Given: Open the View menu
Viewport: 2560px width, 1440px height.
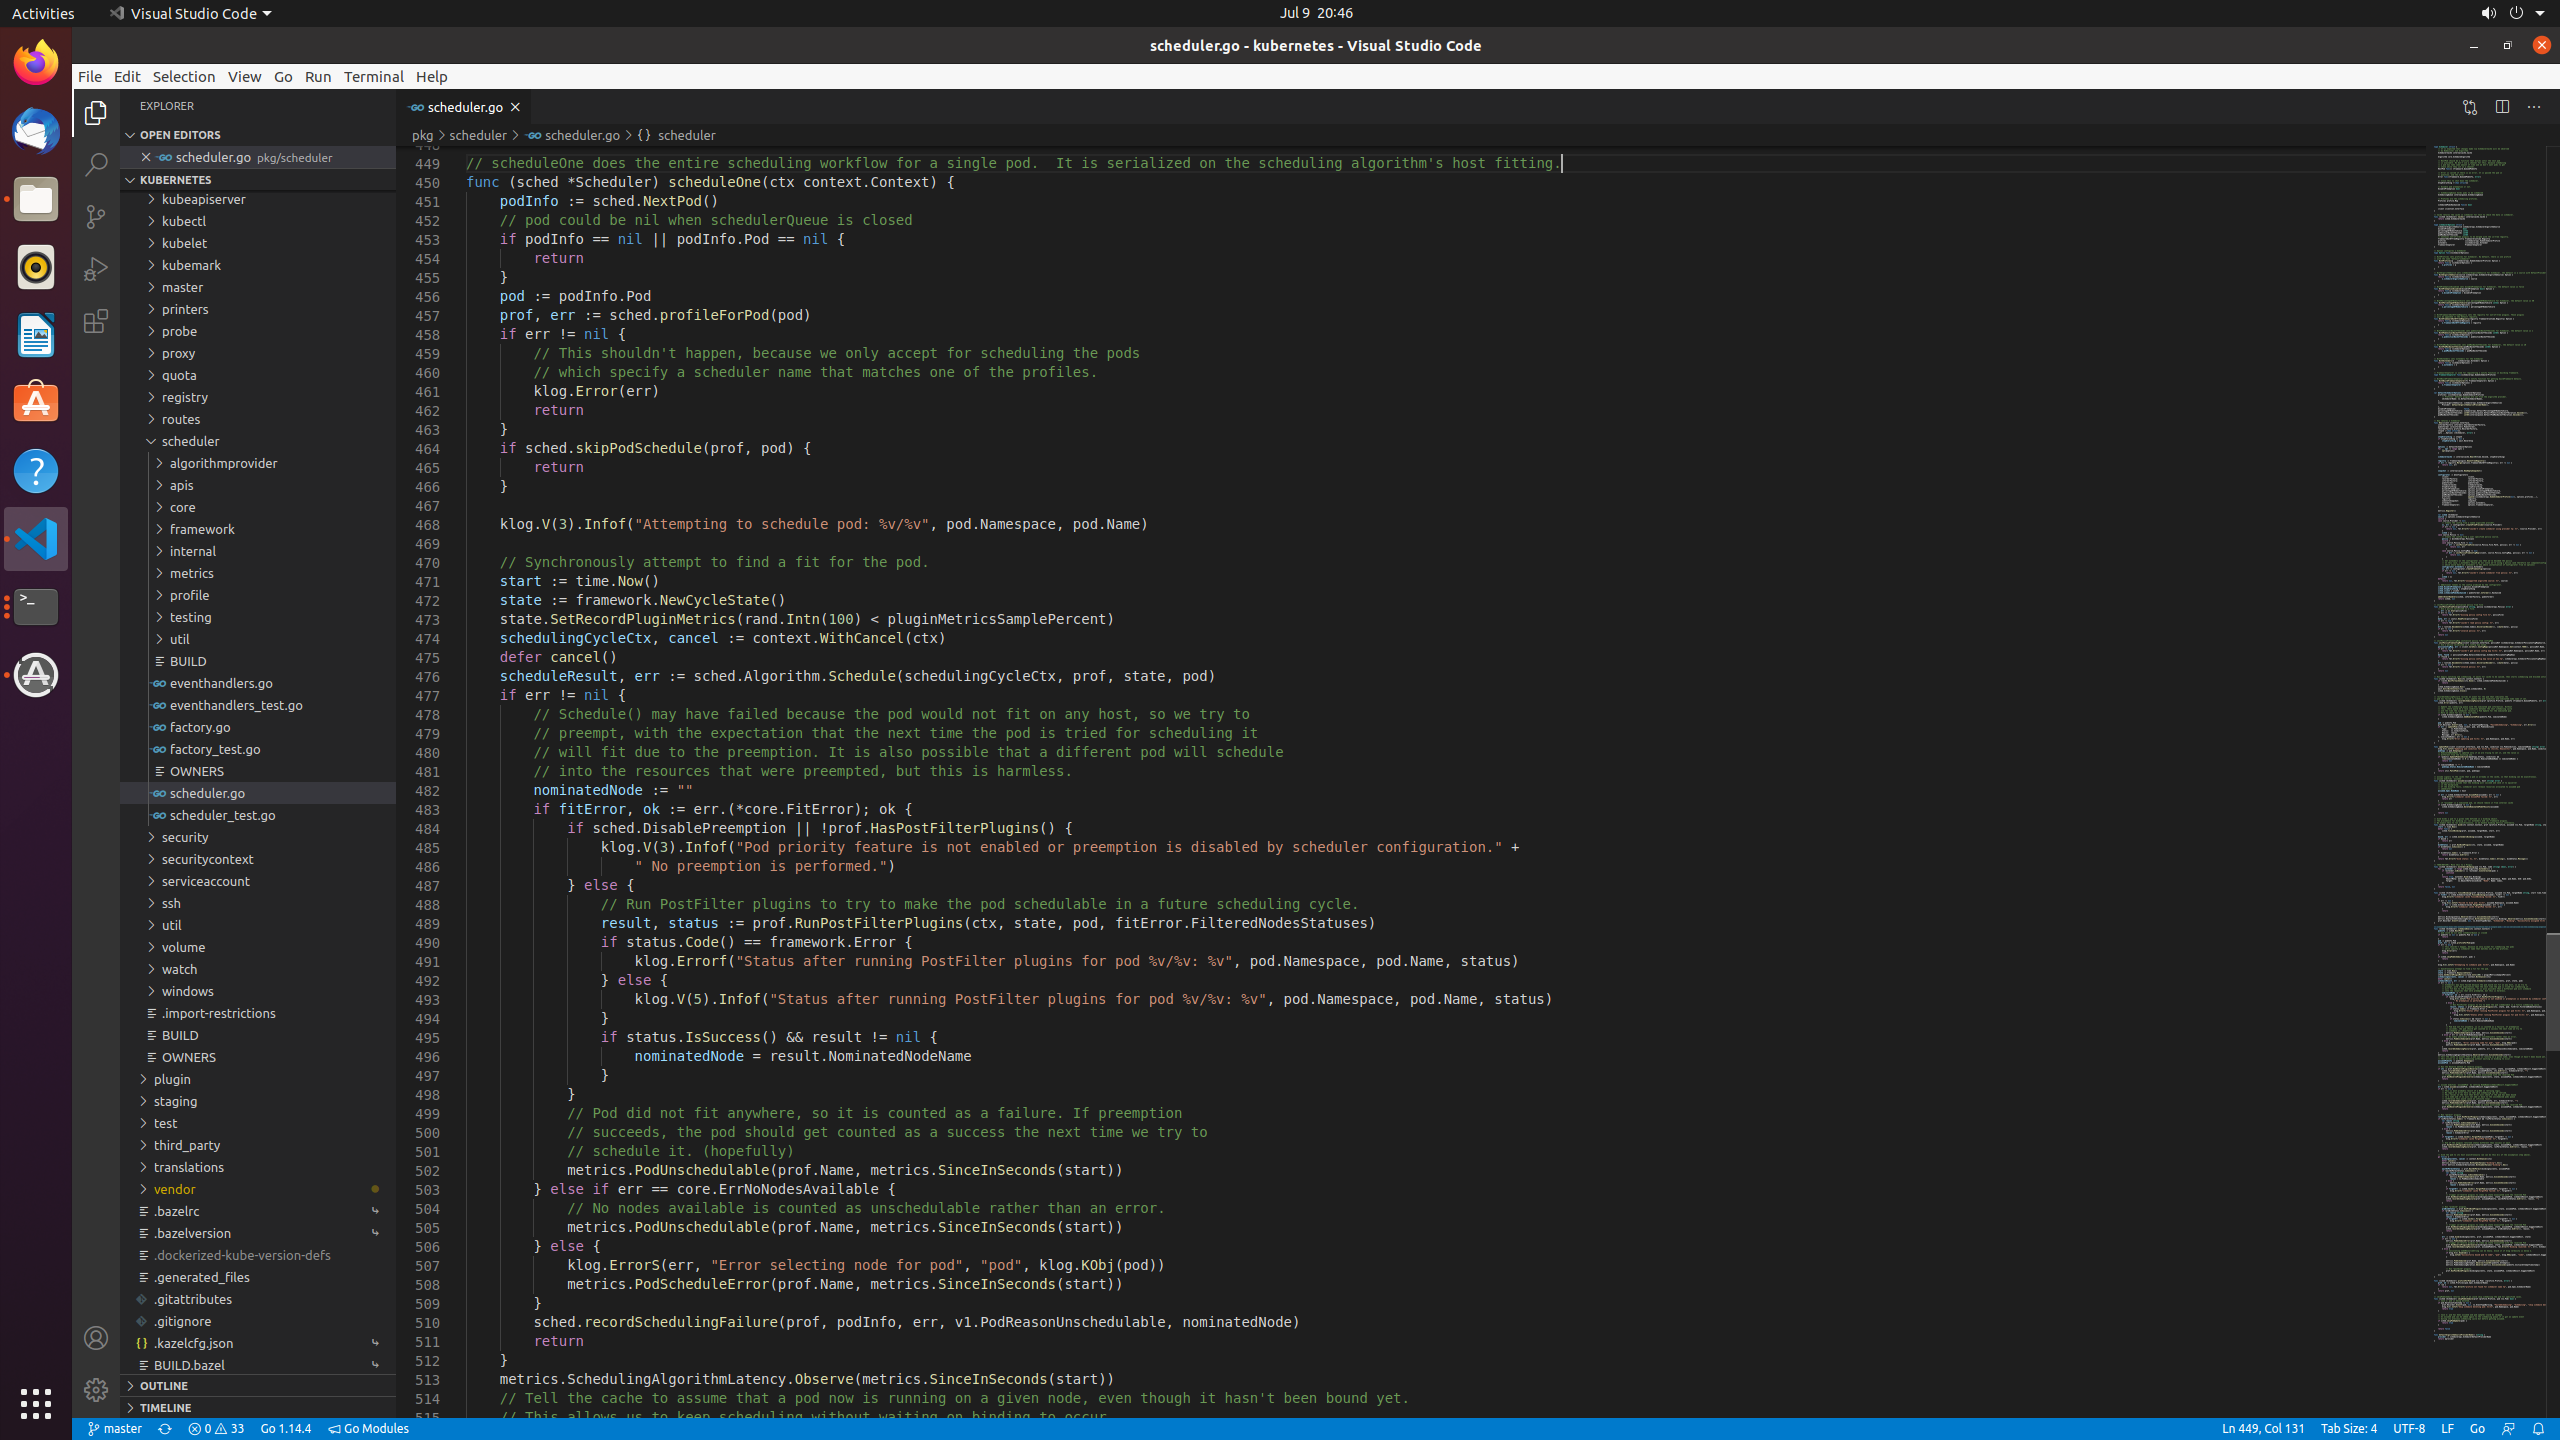Looking at the screenshot, I should click(244, 77).
